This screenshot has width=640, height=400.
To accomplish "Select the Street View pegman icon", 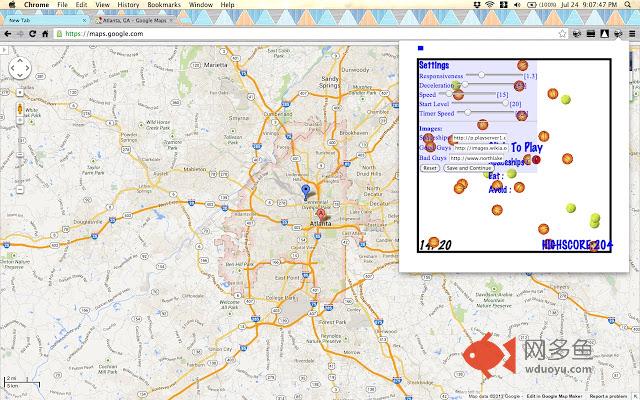I will 20,109.
